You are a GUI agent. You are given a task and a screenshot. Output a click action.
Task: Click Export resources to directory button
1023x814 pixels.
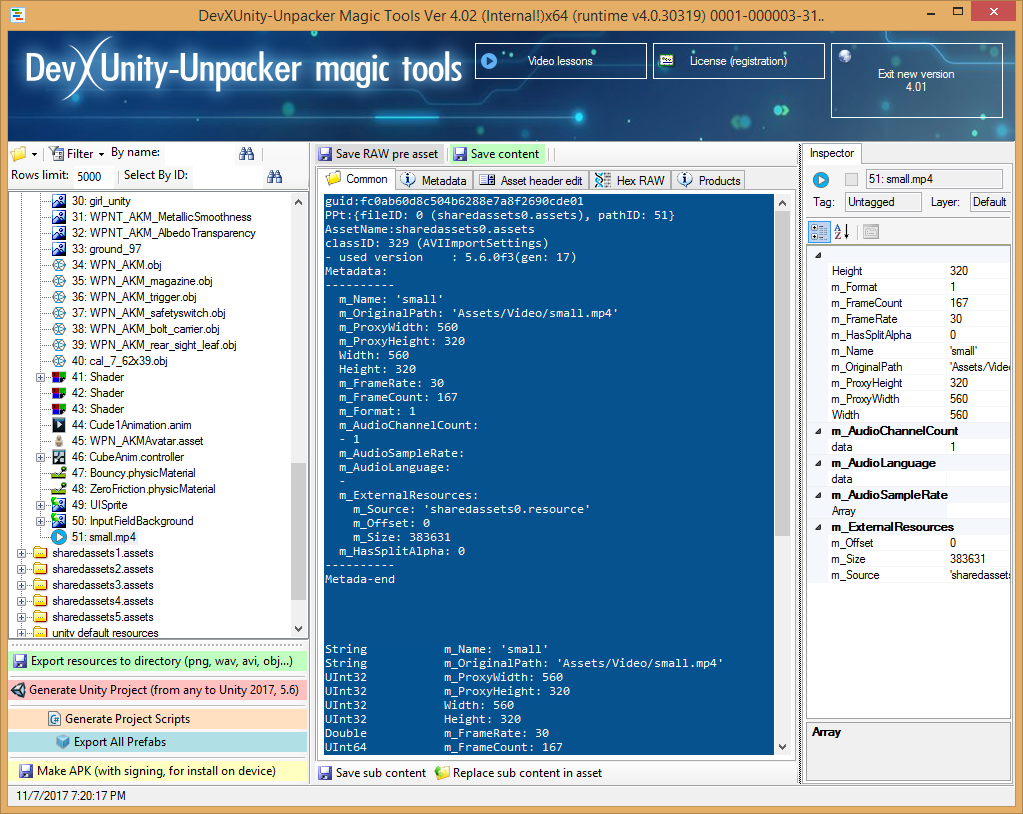(x=158, y=661)
